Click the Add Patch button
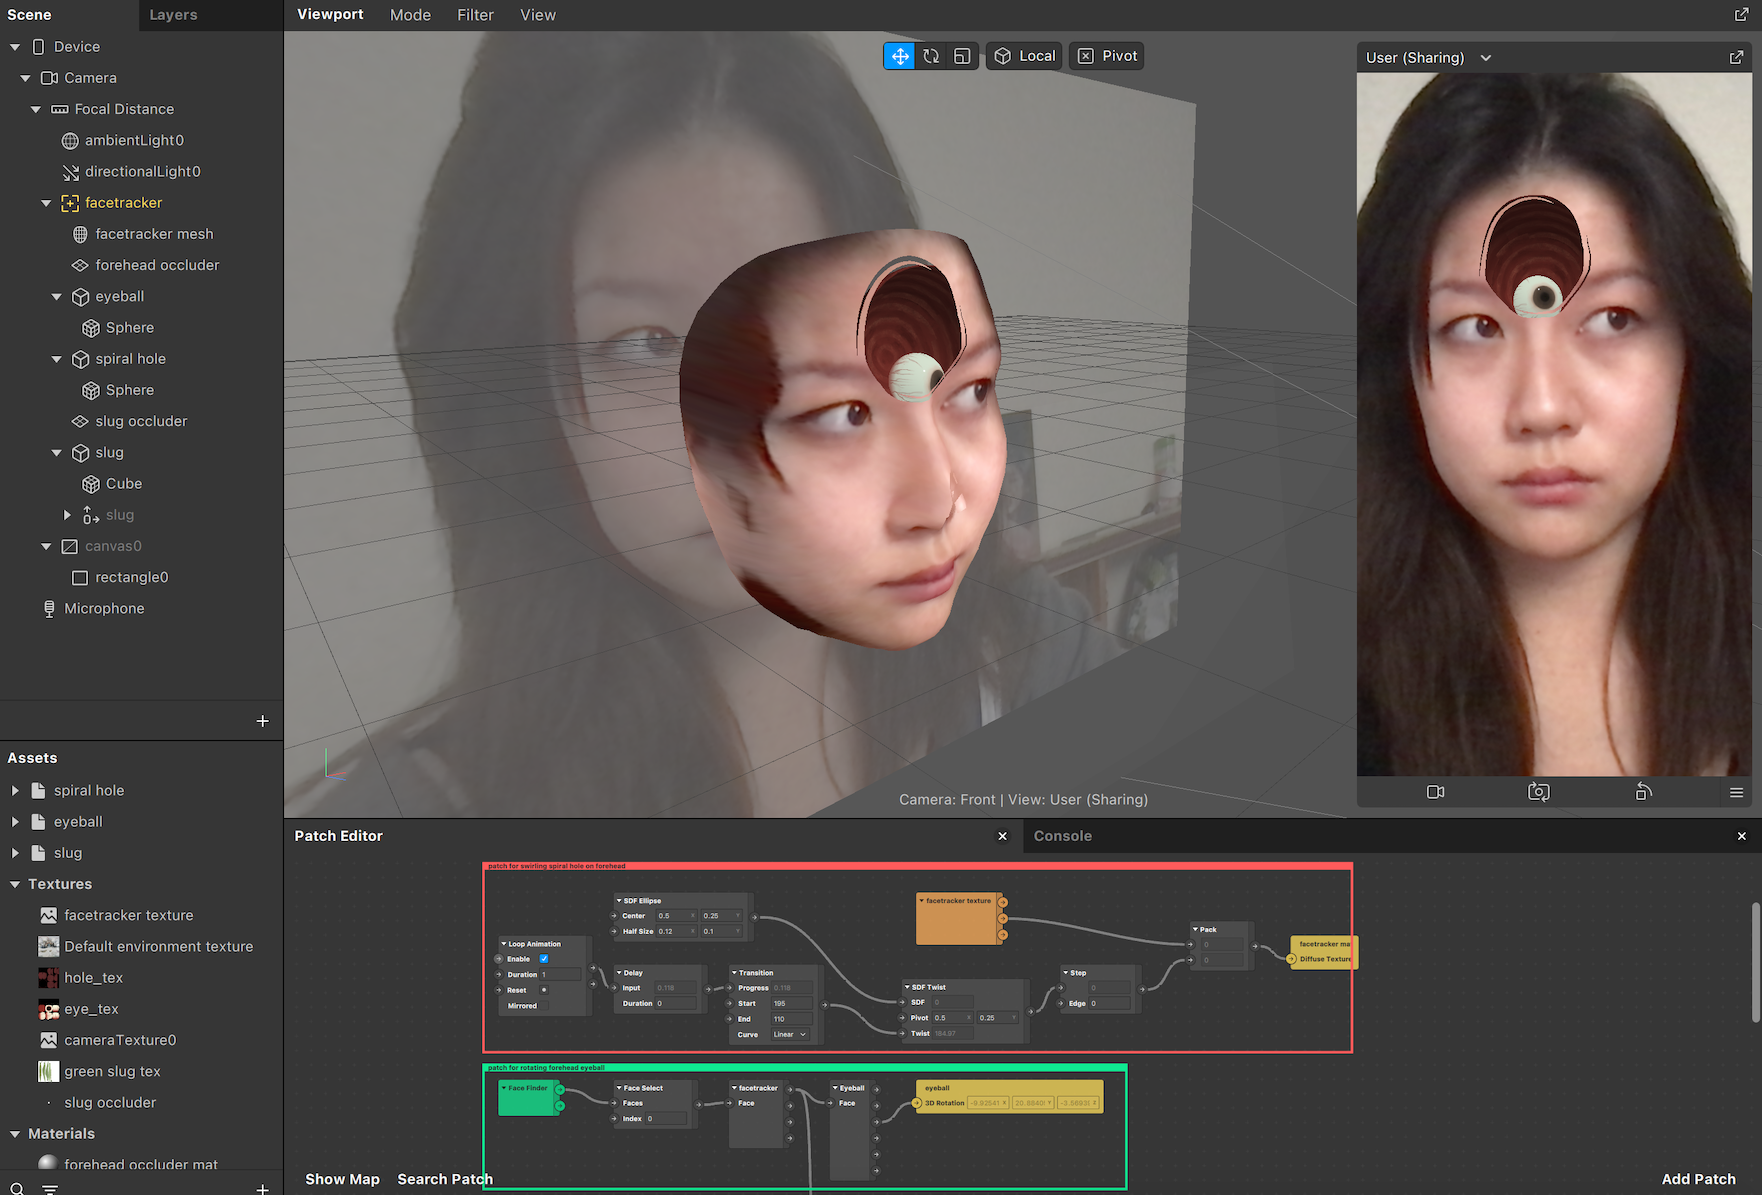The height and width of the screenshot is (1195, 1762). click(x=1698, y=1179)
